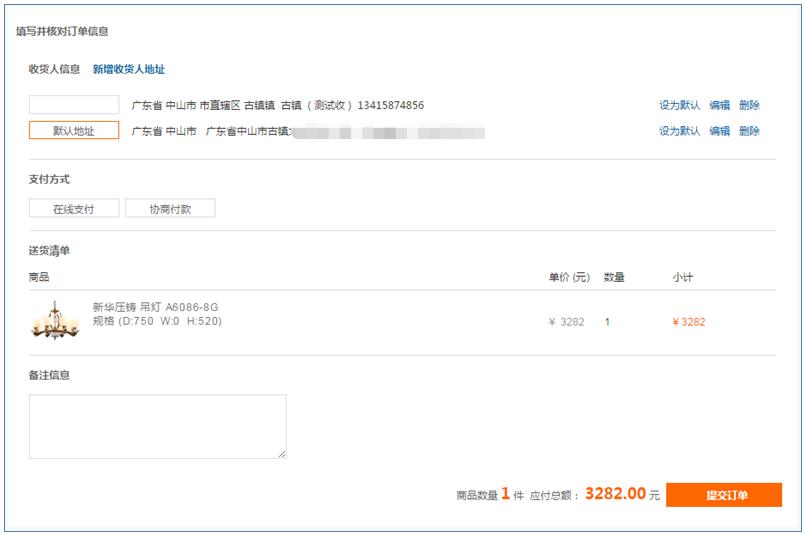Click the first address text with phone 13415874856
The width and height of the screenshot is (804, 535).
pyautogui.click(x=278, y=105)
